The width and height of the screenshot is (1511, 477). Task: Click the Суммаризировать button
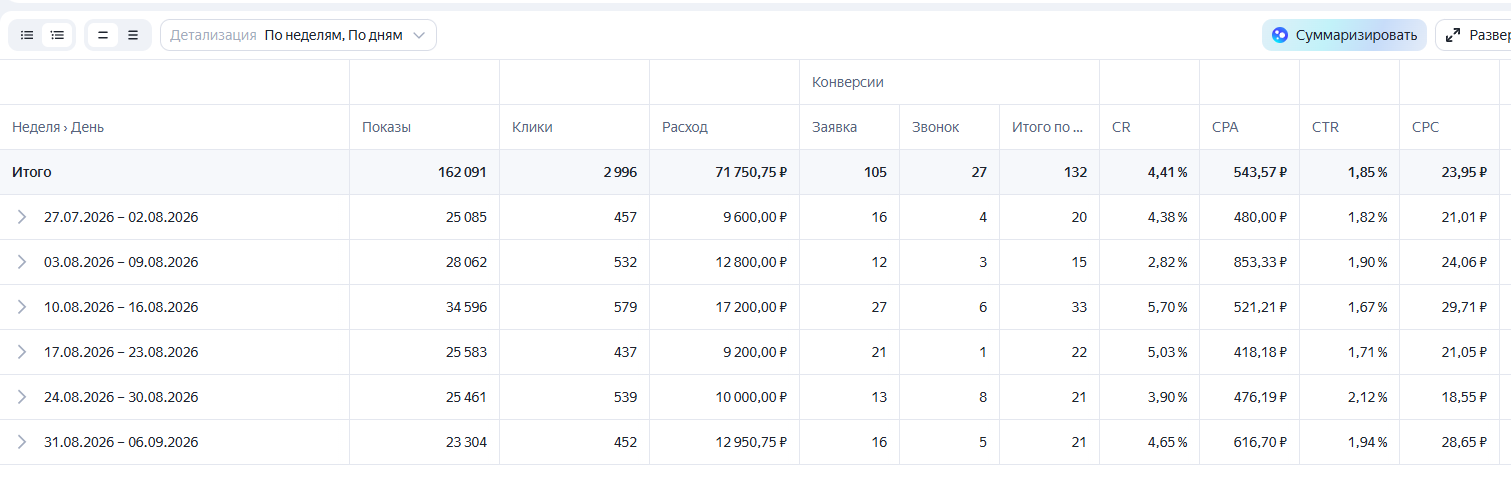(1344, 35)
